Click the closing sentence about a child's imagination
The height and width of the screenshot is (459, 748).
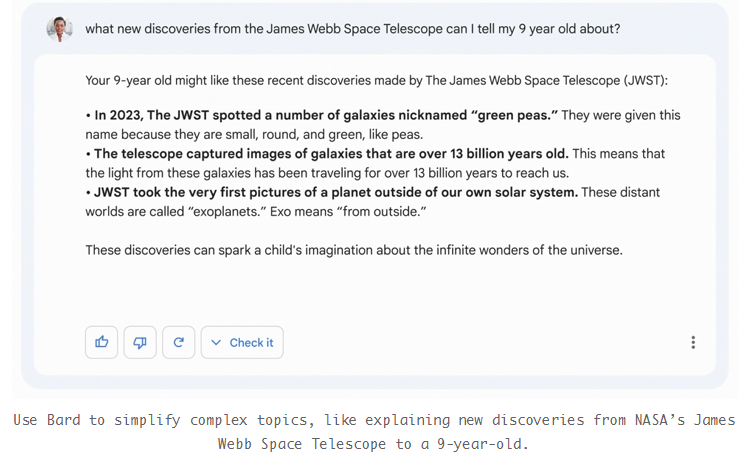click(353, 250)
